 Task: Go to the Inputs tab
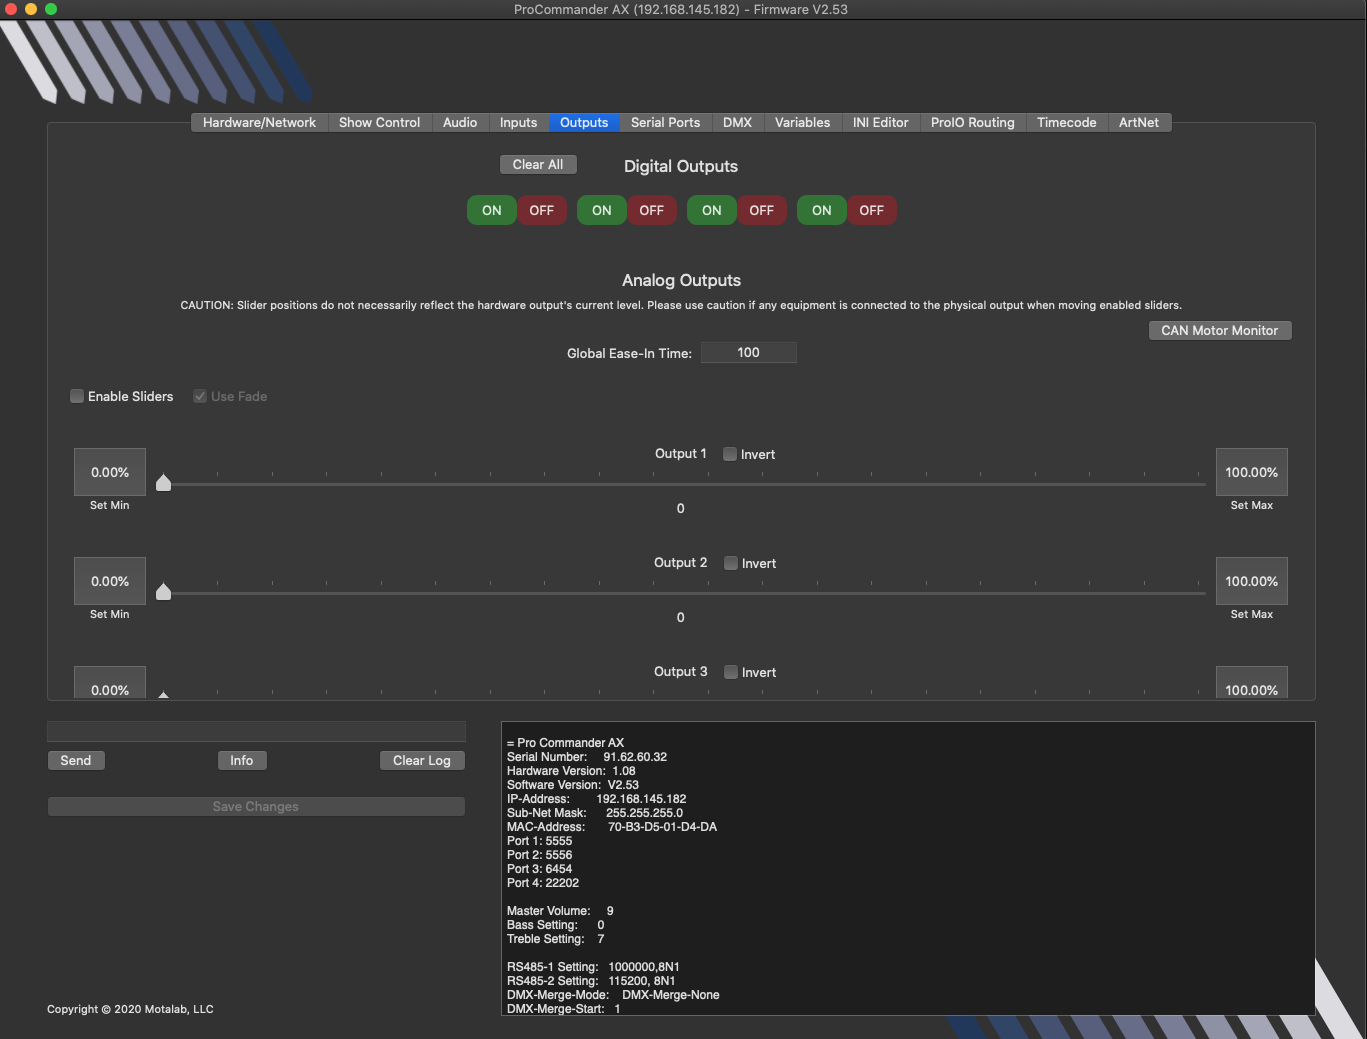[x=518, y=122]
